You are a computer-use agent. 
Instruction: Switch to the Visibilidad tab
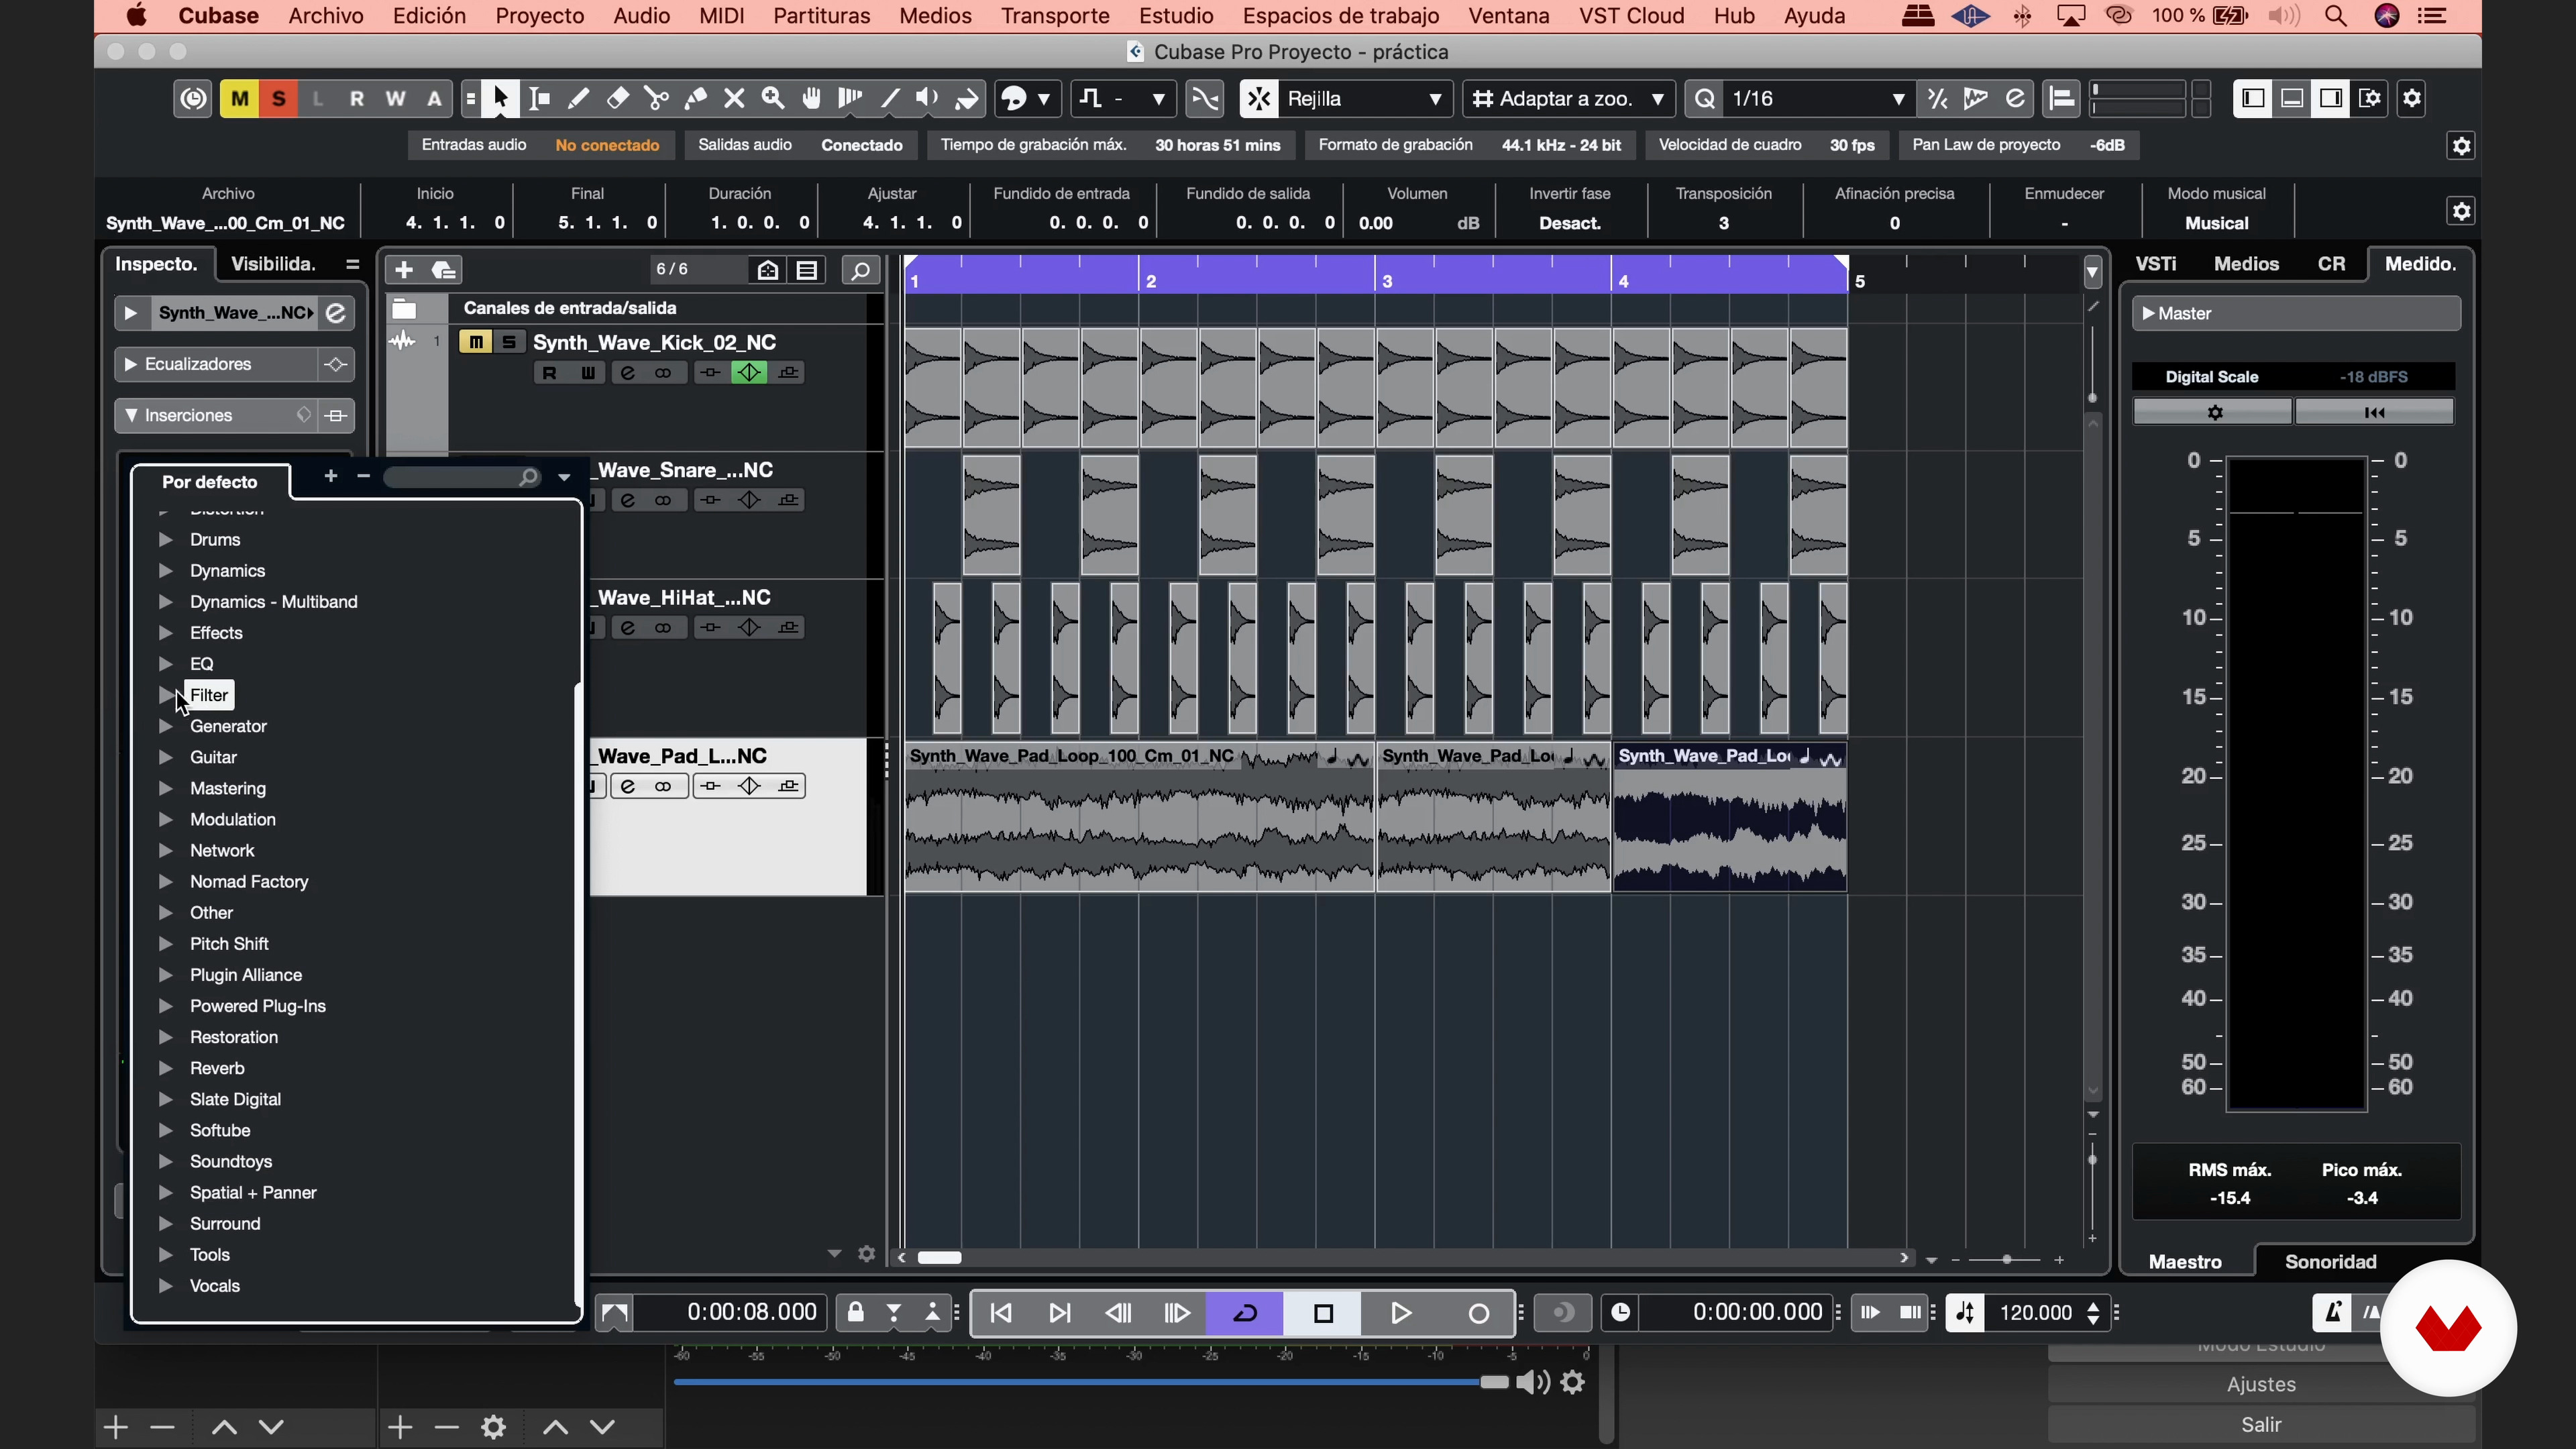(x=273, y=264)
